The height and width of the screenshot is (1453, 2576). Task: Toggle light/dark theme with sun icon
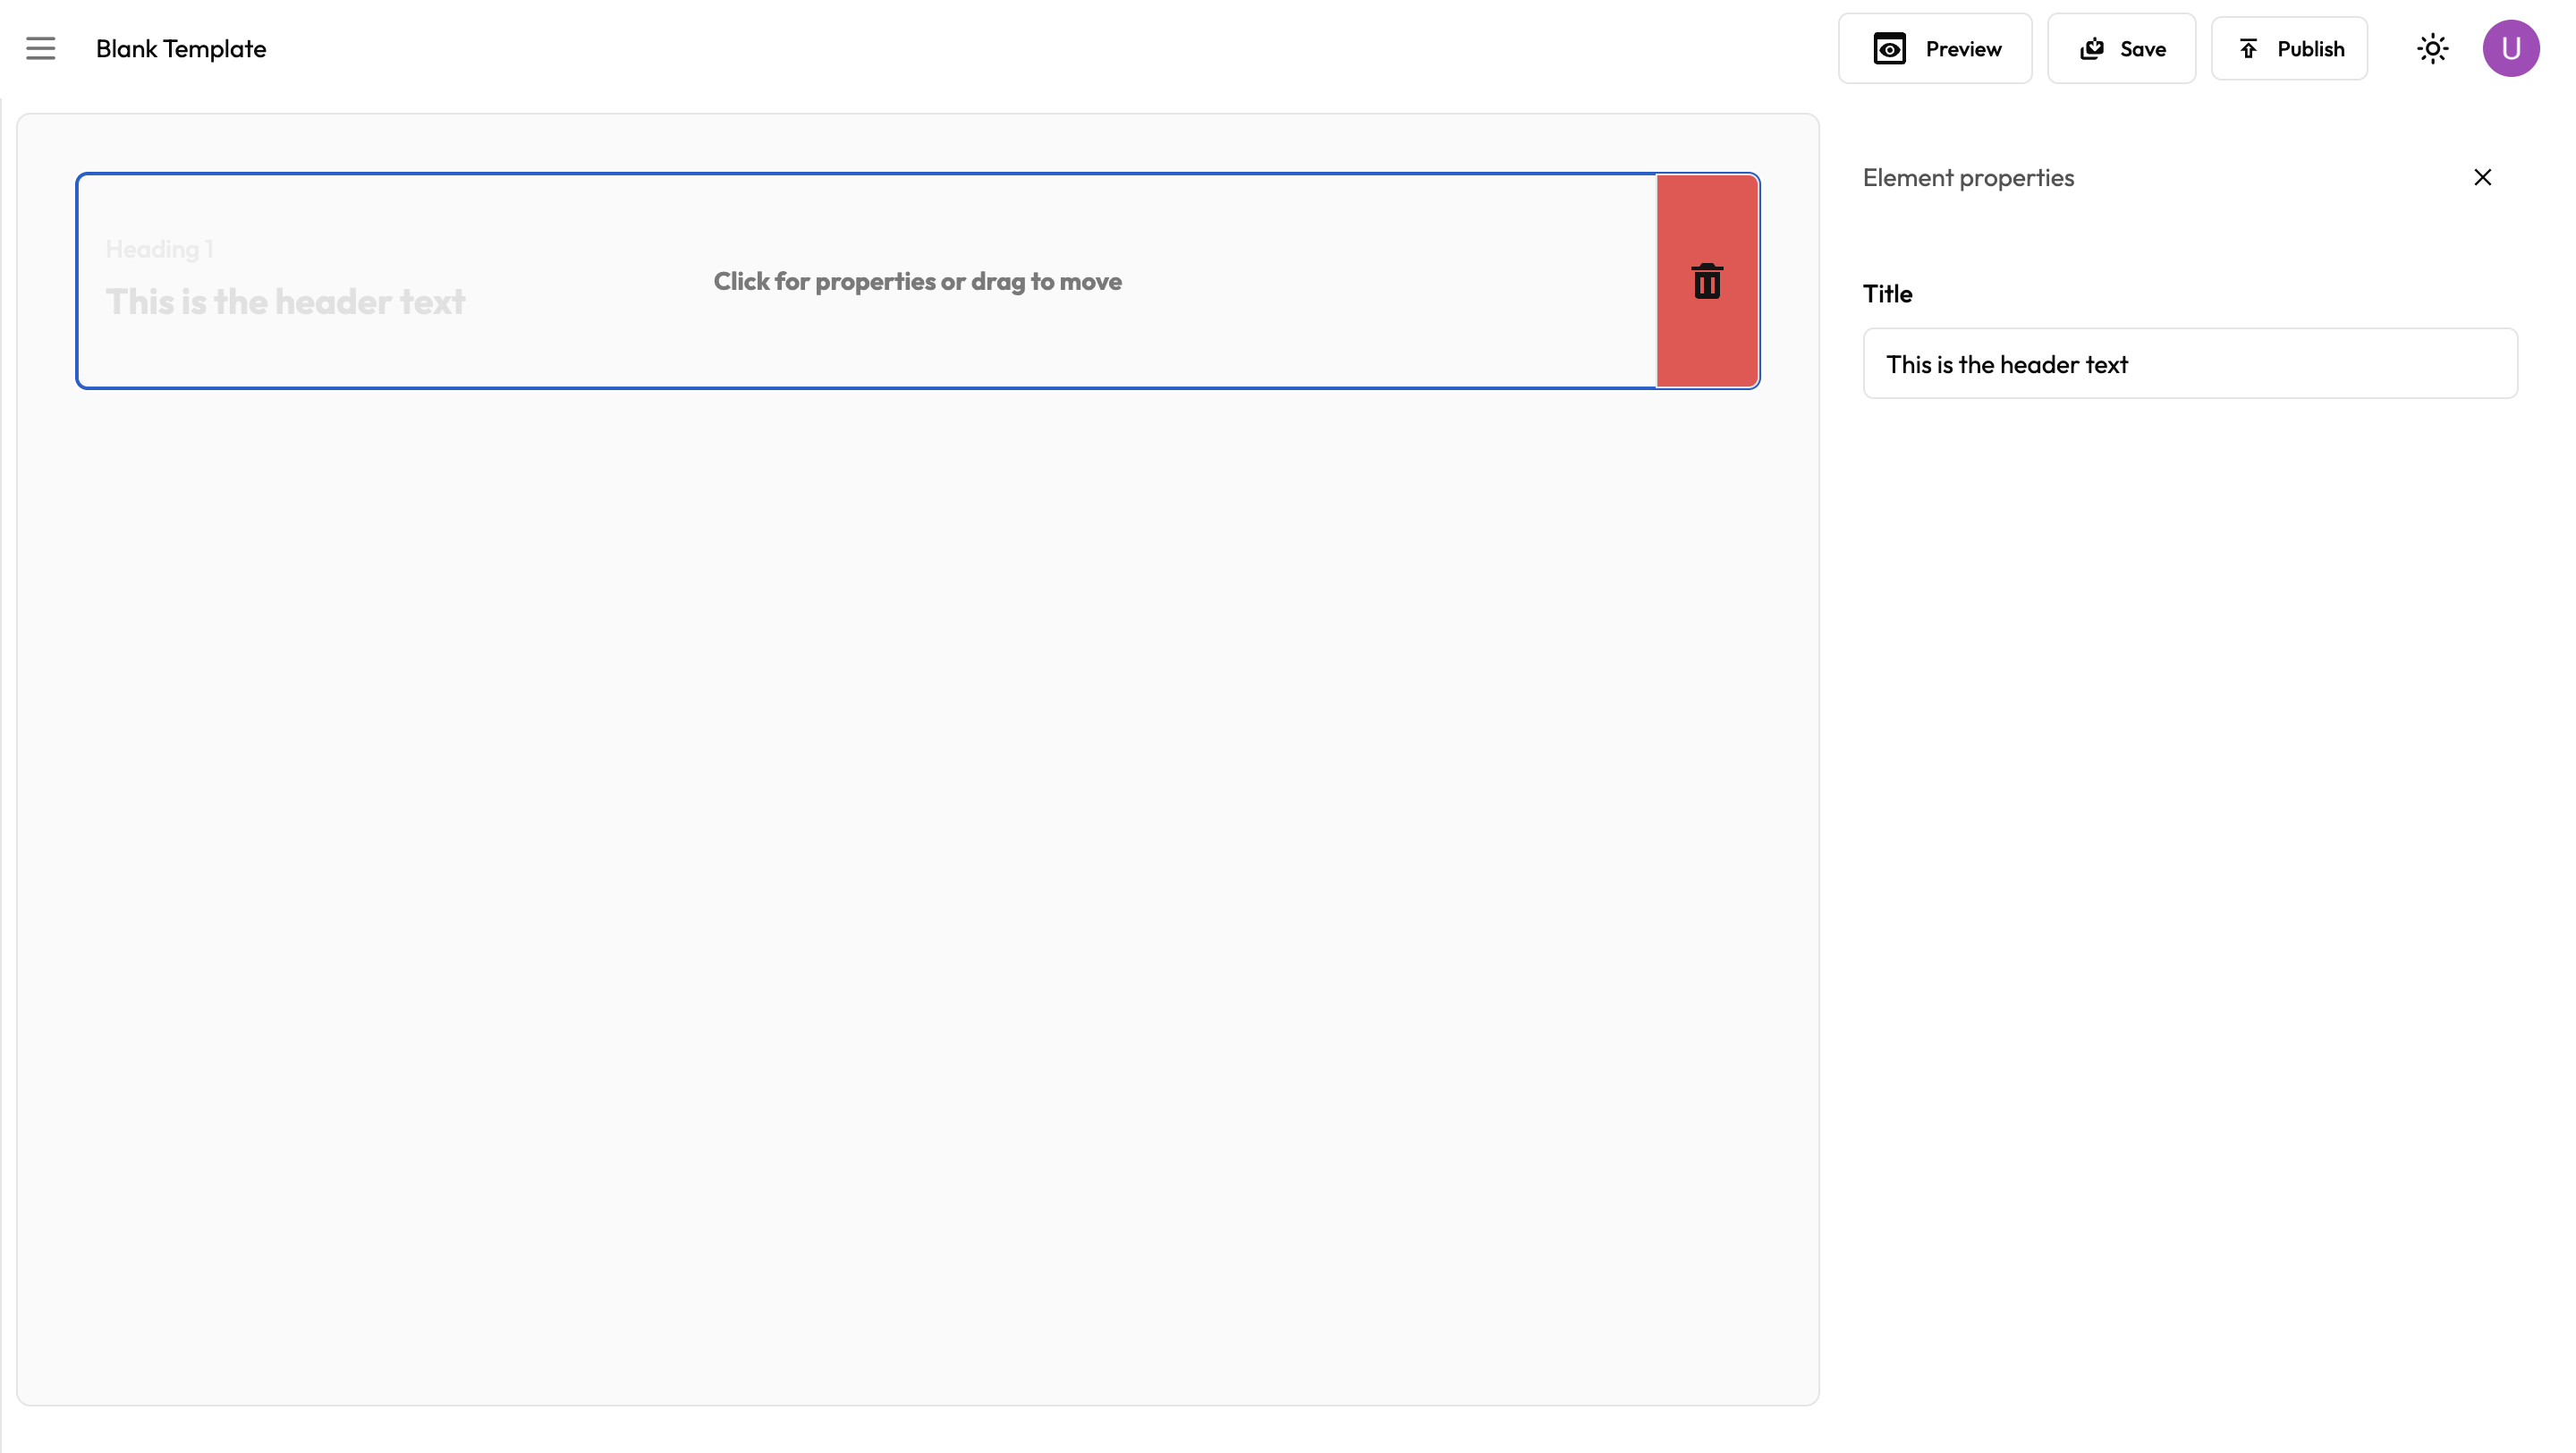click(2432, 49)
